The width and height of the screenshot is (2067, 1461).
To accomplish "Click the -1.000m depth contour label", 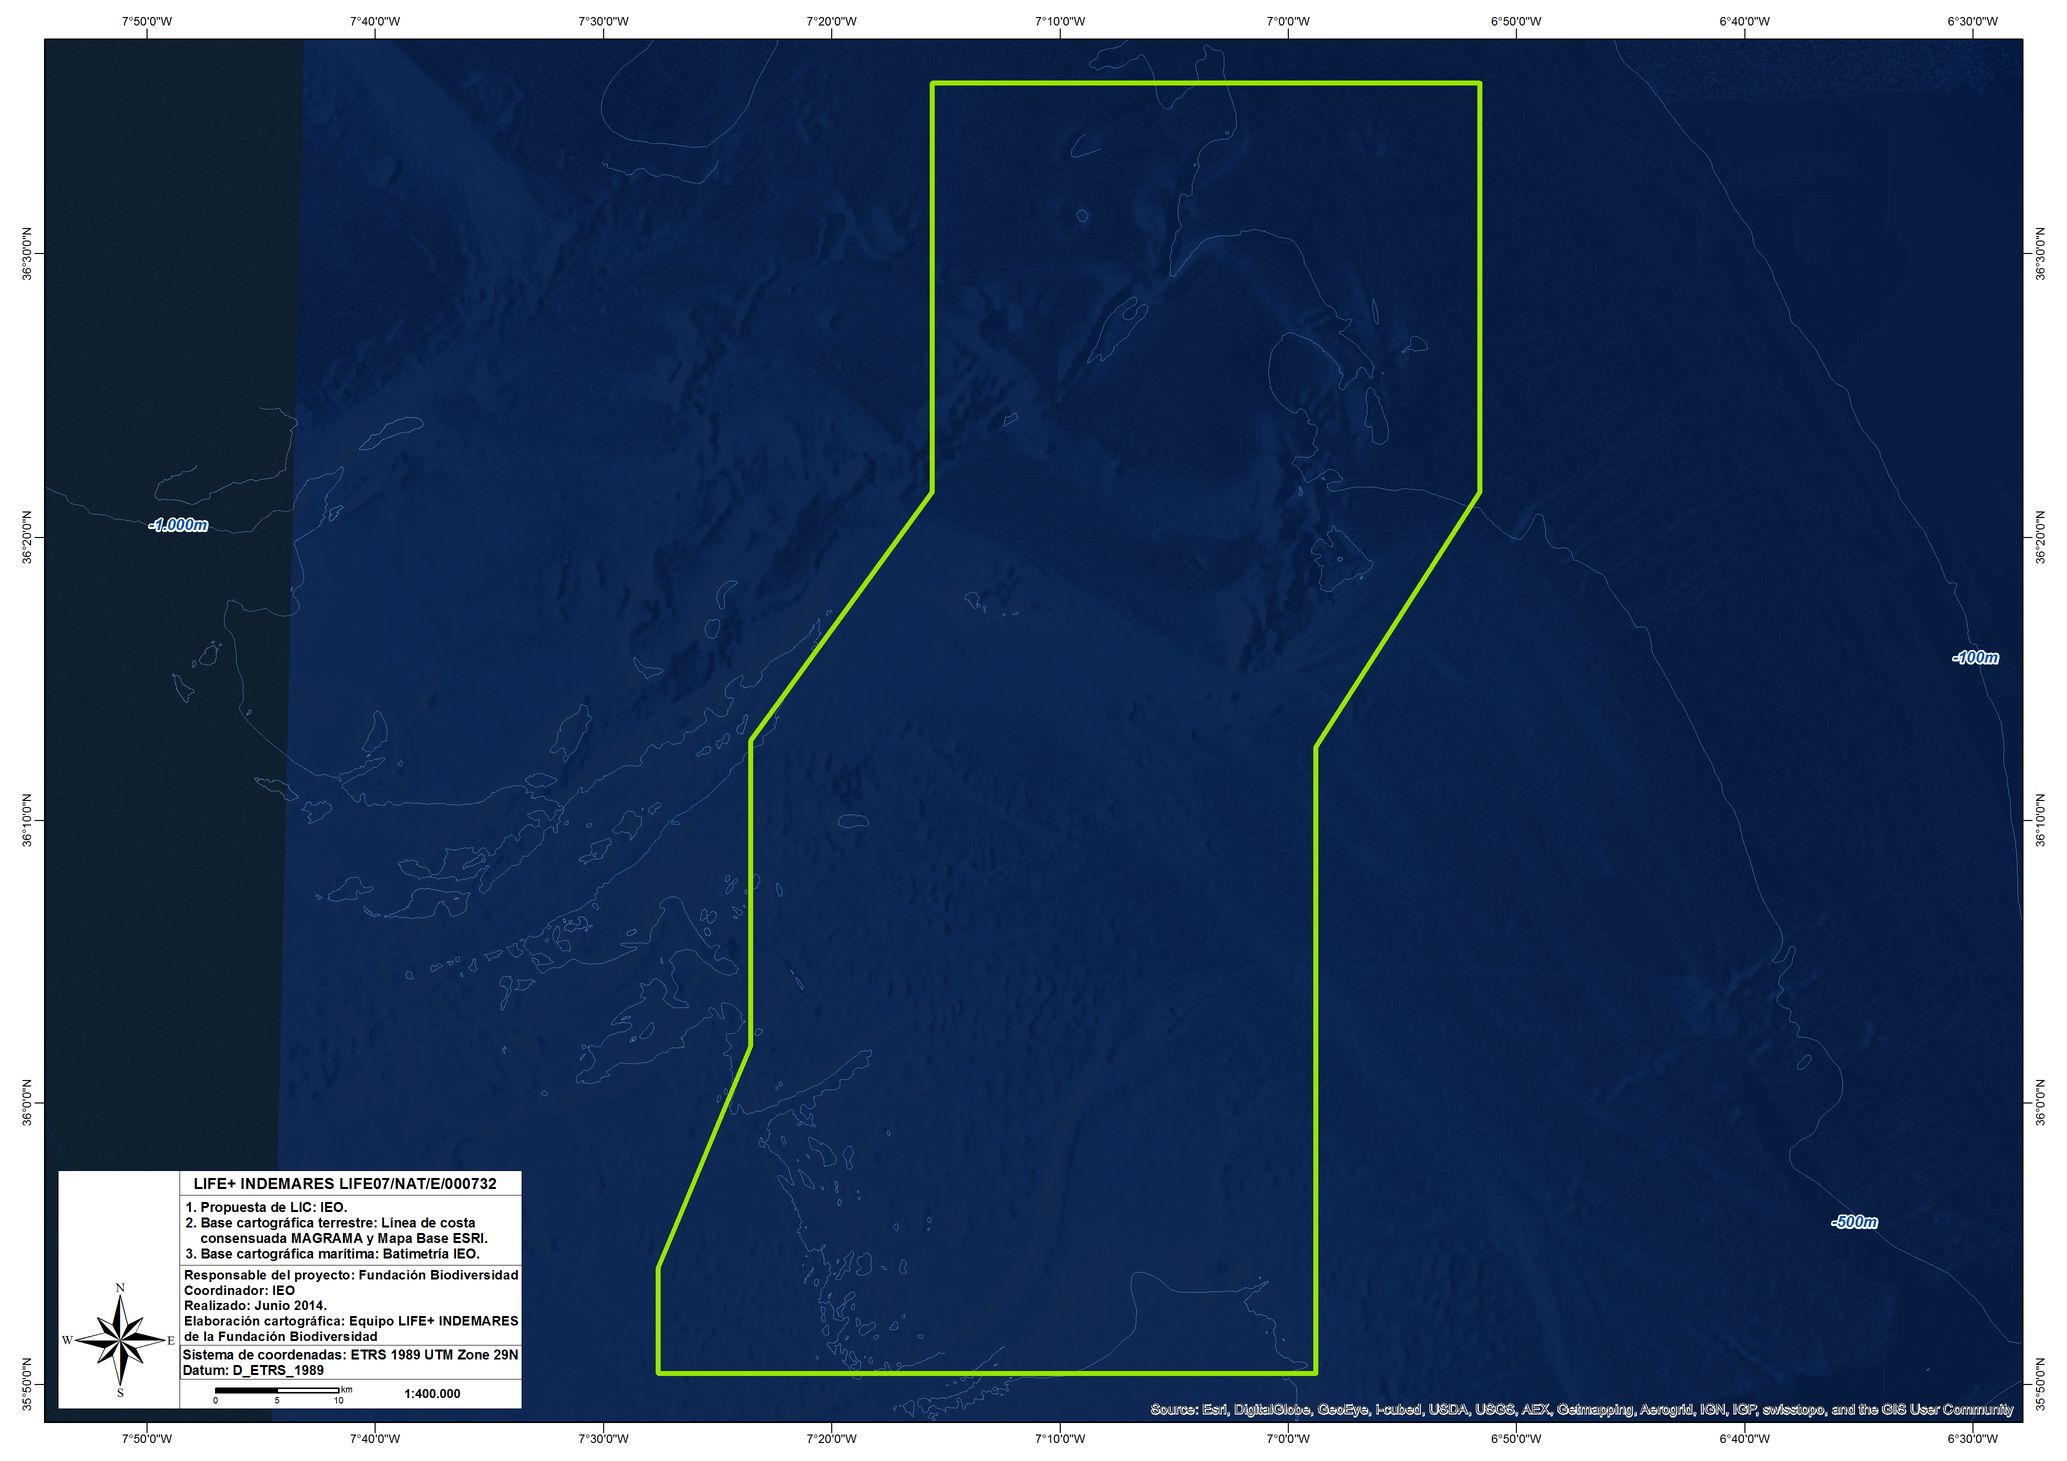I will click(x=179, y=525).
